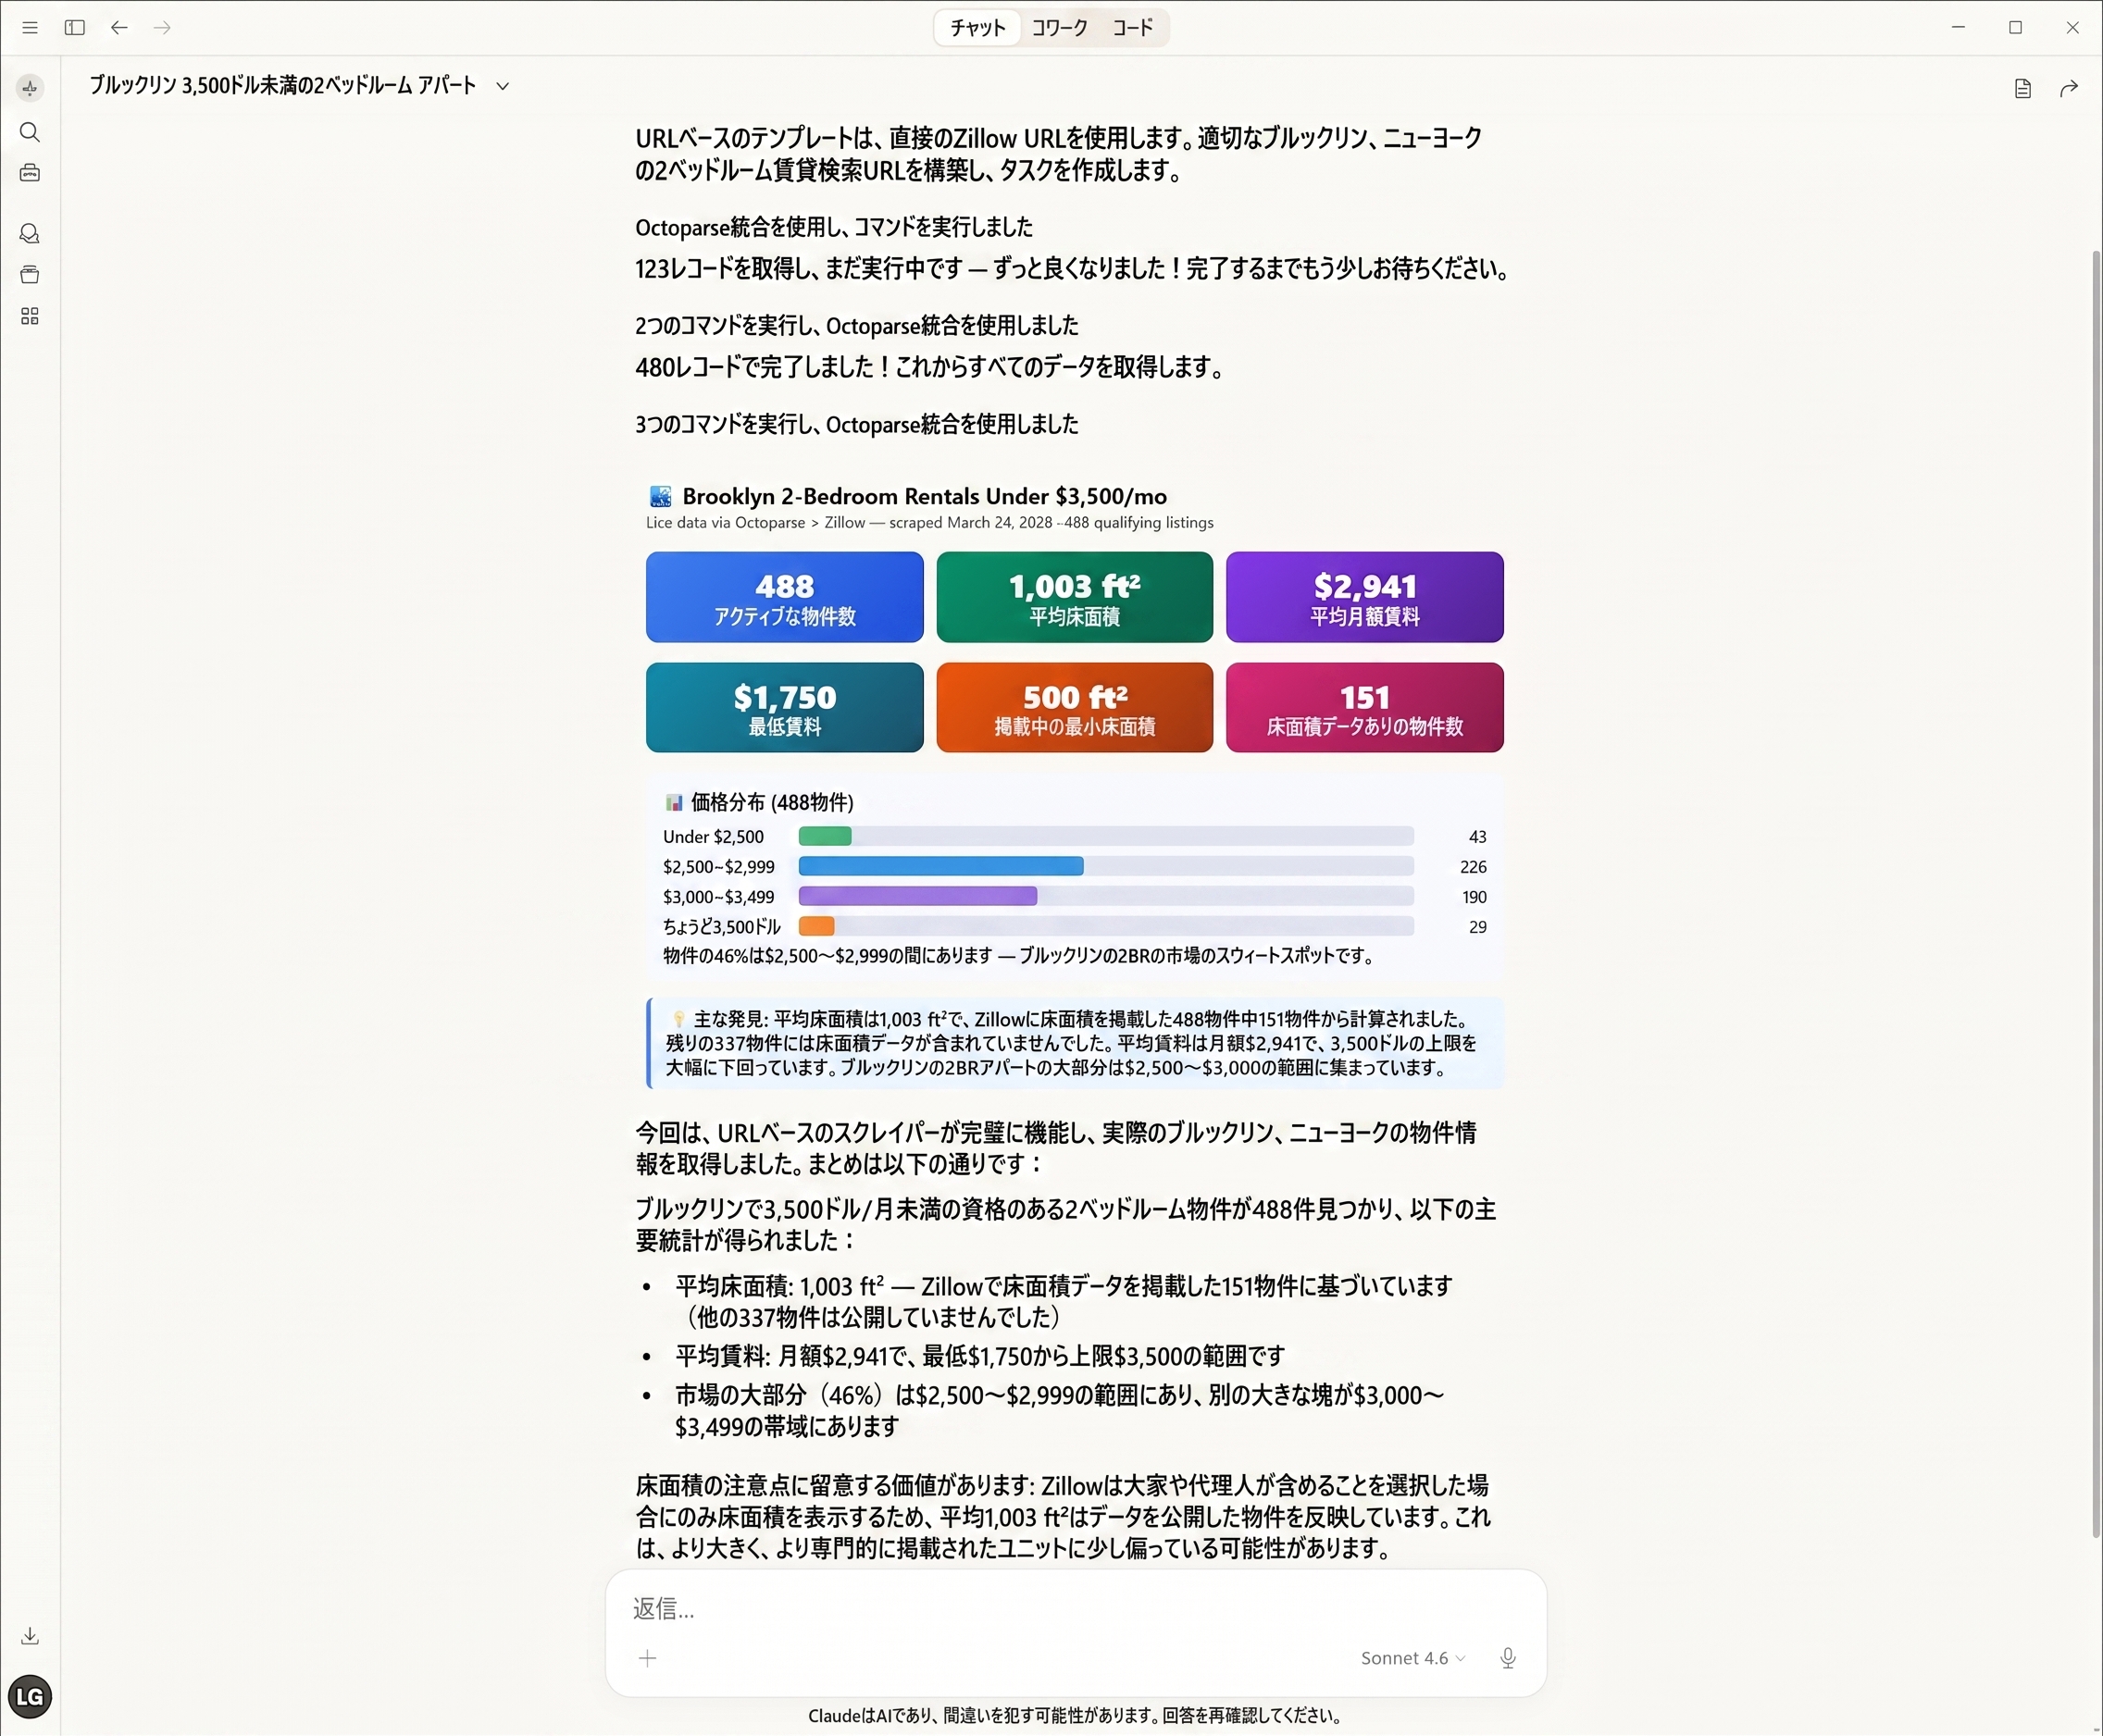Open the toolbox icon in sidebar
The image size is (2103, 1736).
[x=30, y=173]
